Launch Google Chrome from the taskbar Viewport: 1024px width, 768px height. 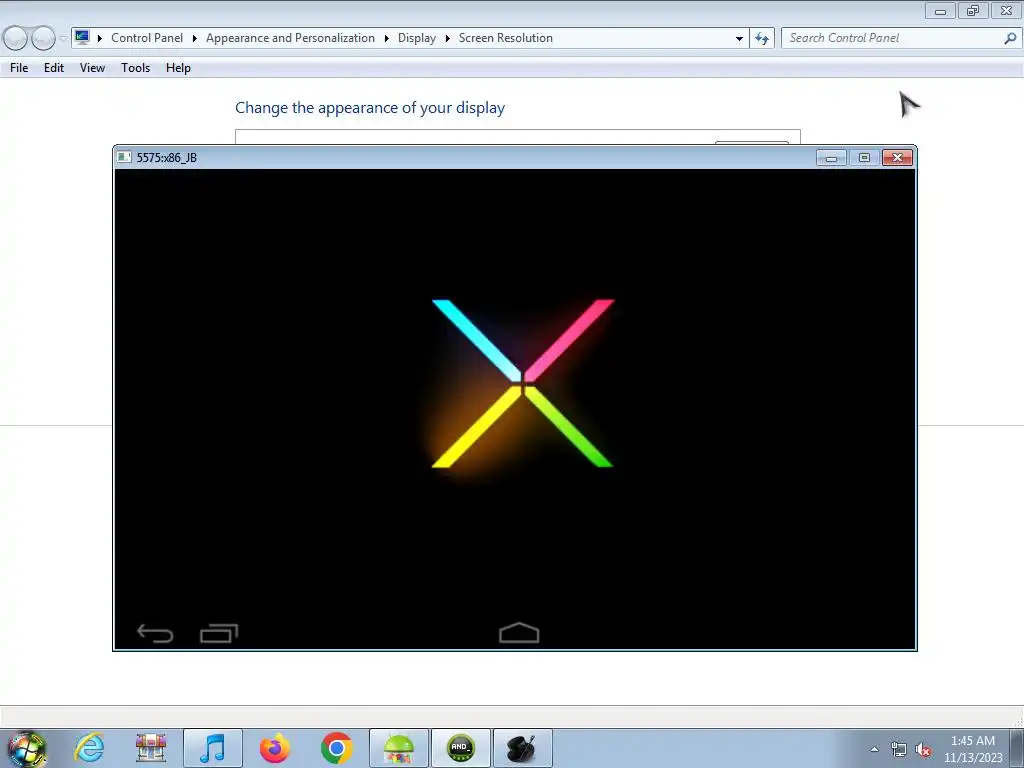tap(336, 748)
